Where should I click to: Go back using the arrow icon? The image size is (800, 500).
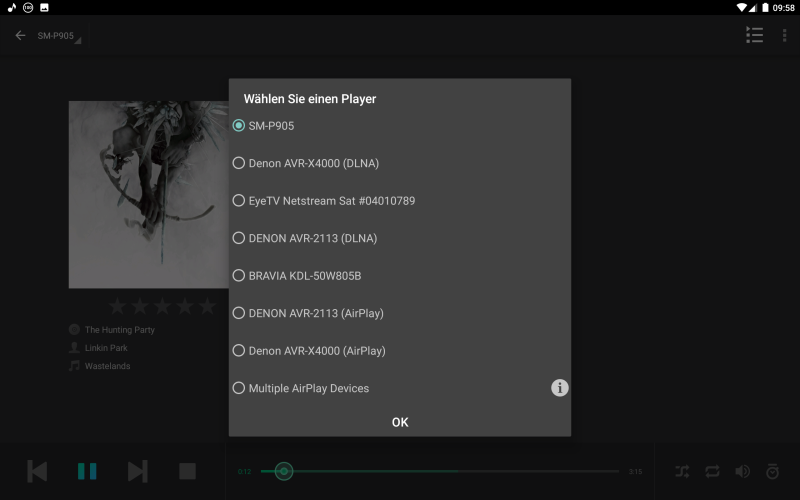20,35
